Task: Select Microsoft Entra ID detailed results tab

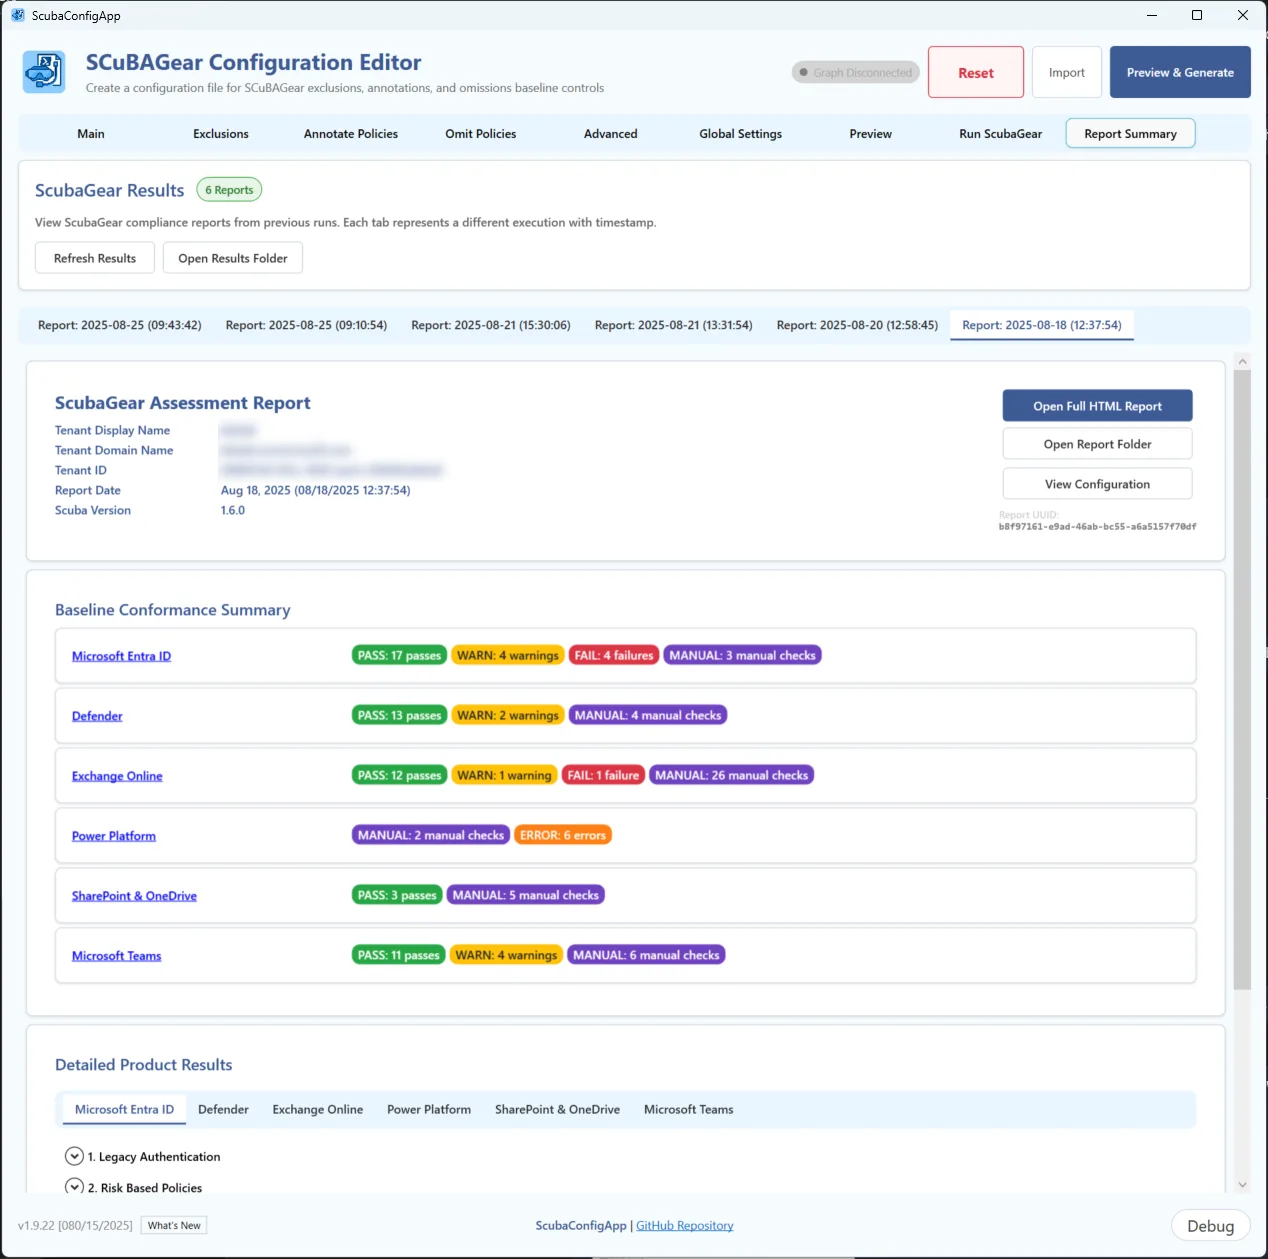Action: coord(125,1109)
